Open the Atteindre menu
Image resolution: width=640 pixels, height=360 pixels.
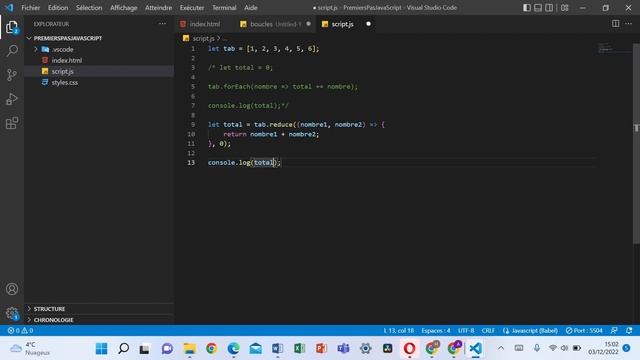click(x=158, y=8)
